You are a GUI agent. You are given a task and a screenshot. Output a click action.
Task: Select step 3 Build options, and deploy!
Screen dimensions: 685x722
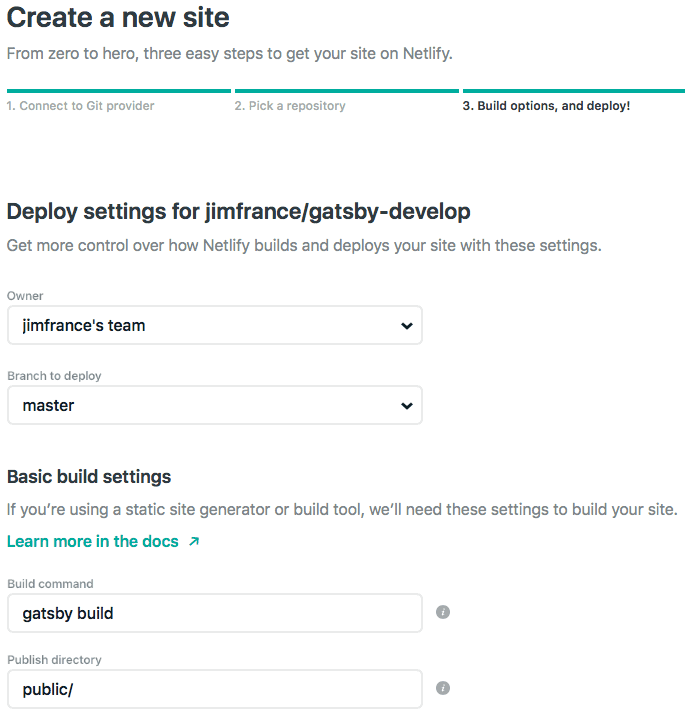click(546, 106)
